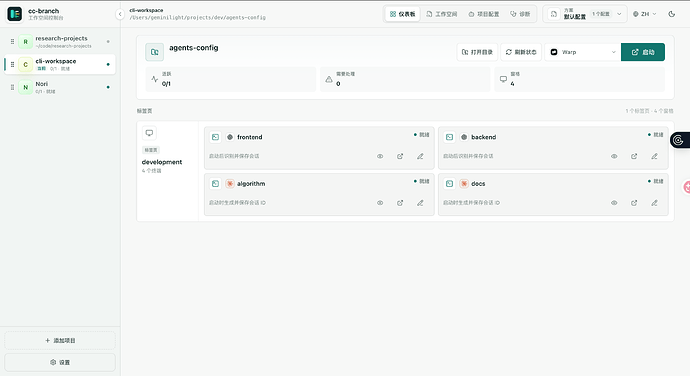Viewport: 690px width, 376px height.
Task: Toggle the backend pane eye icon
Action: [x=614, y=156]
